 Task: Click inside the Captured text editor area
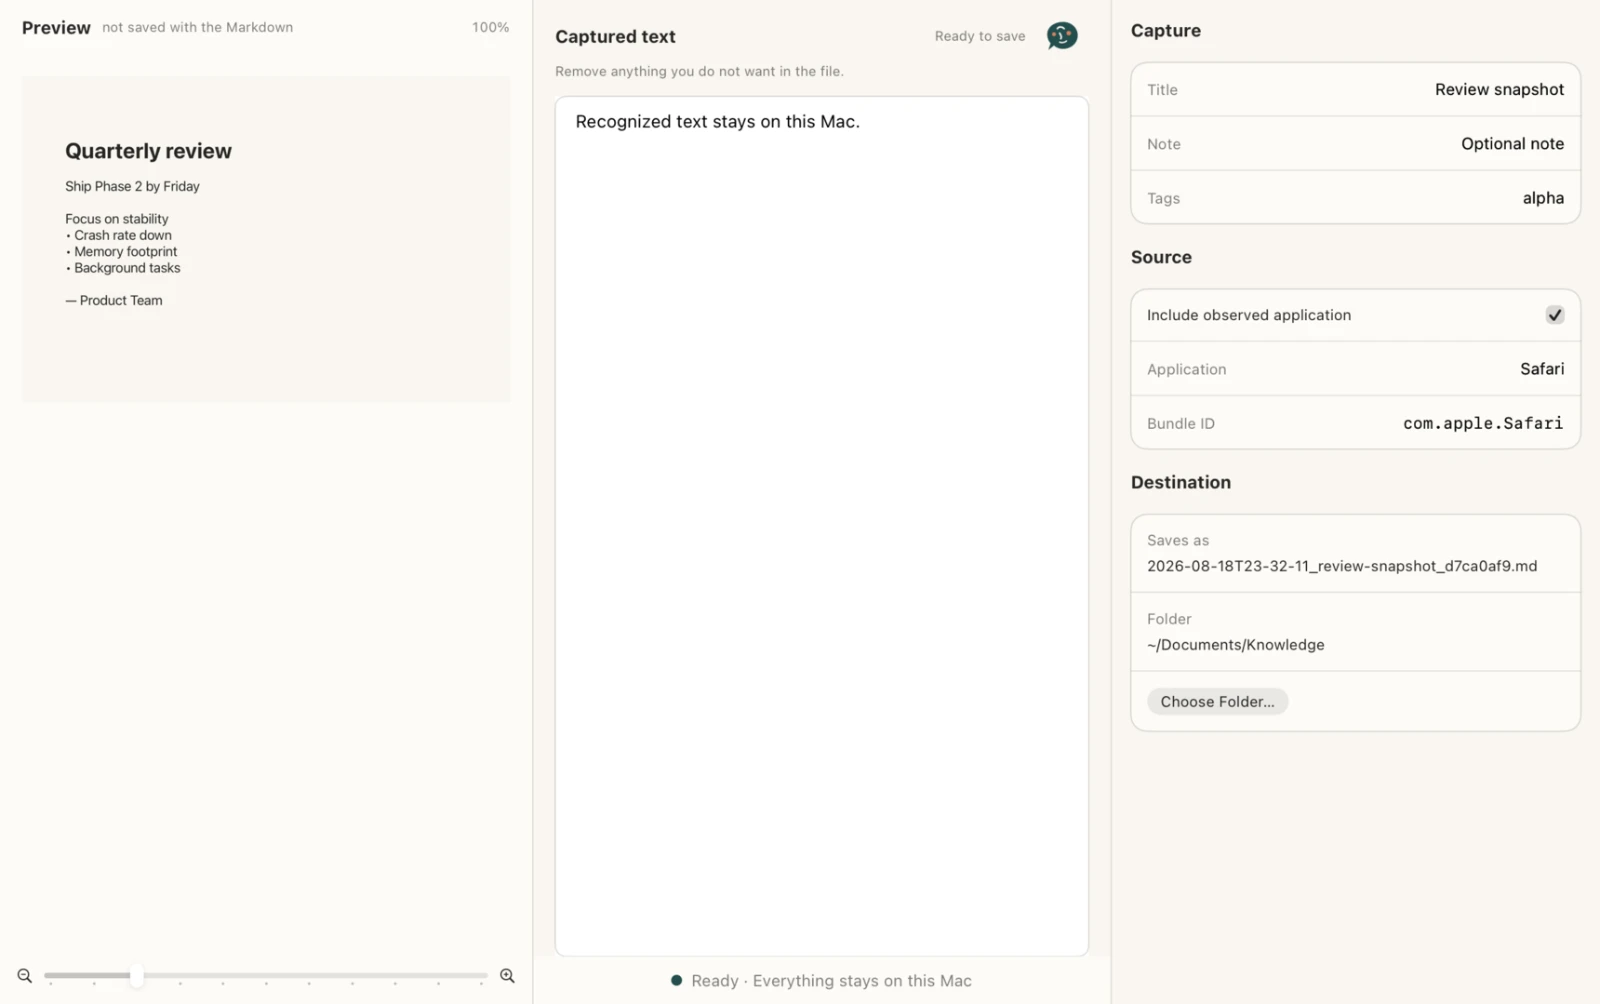point(821,526)
